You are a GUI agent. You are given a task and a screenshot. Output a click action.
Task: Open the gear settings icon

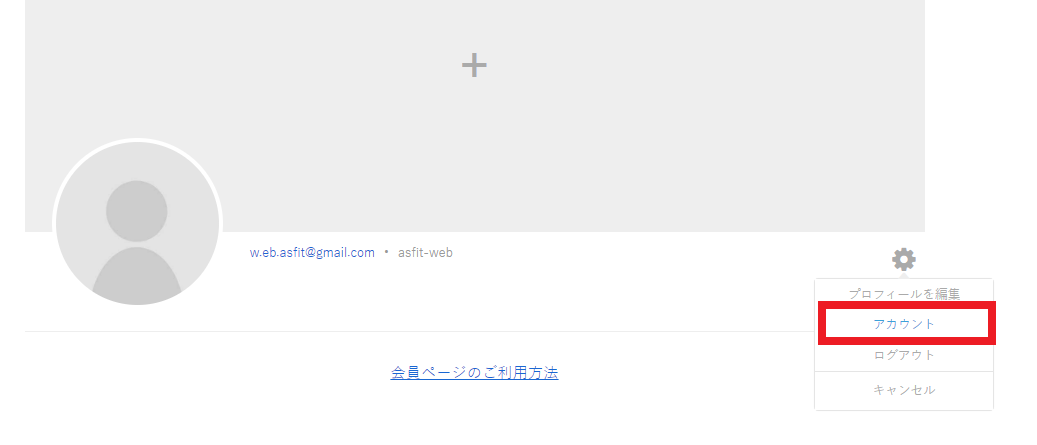click(903, 259)
